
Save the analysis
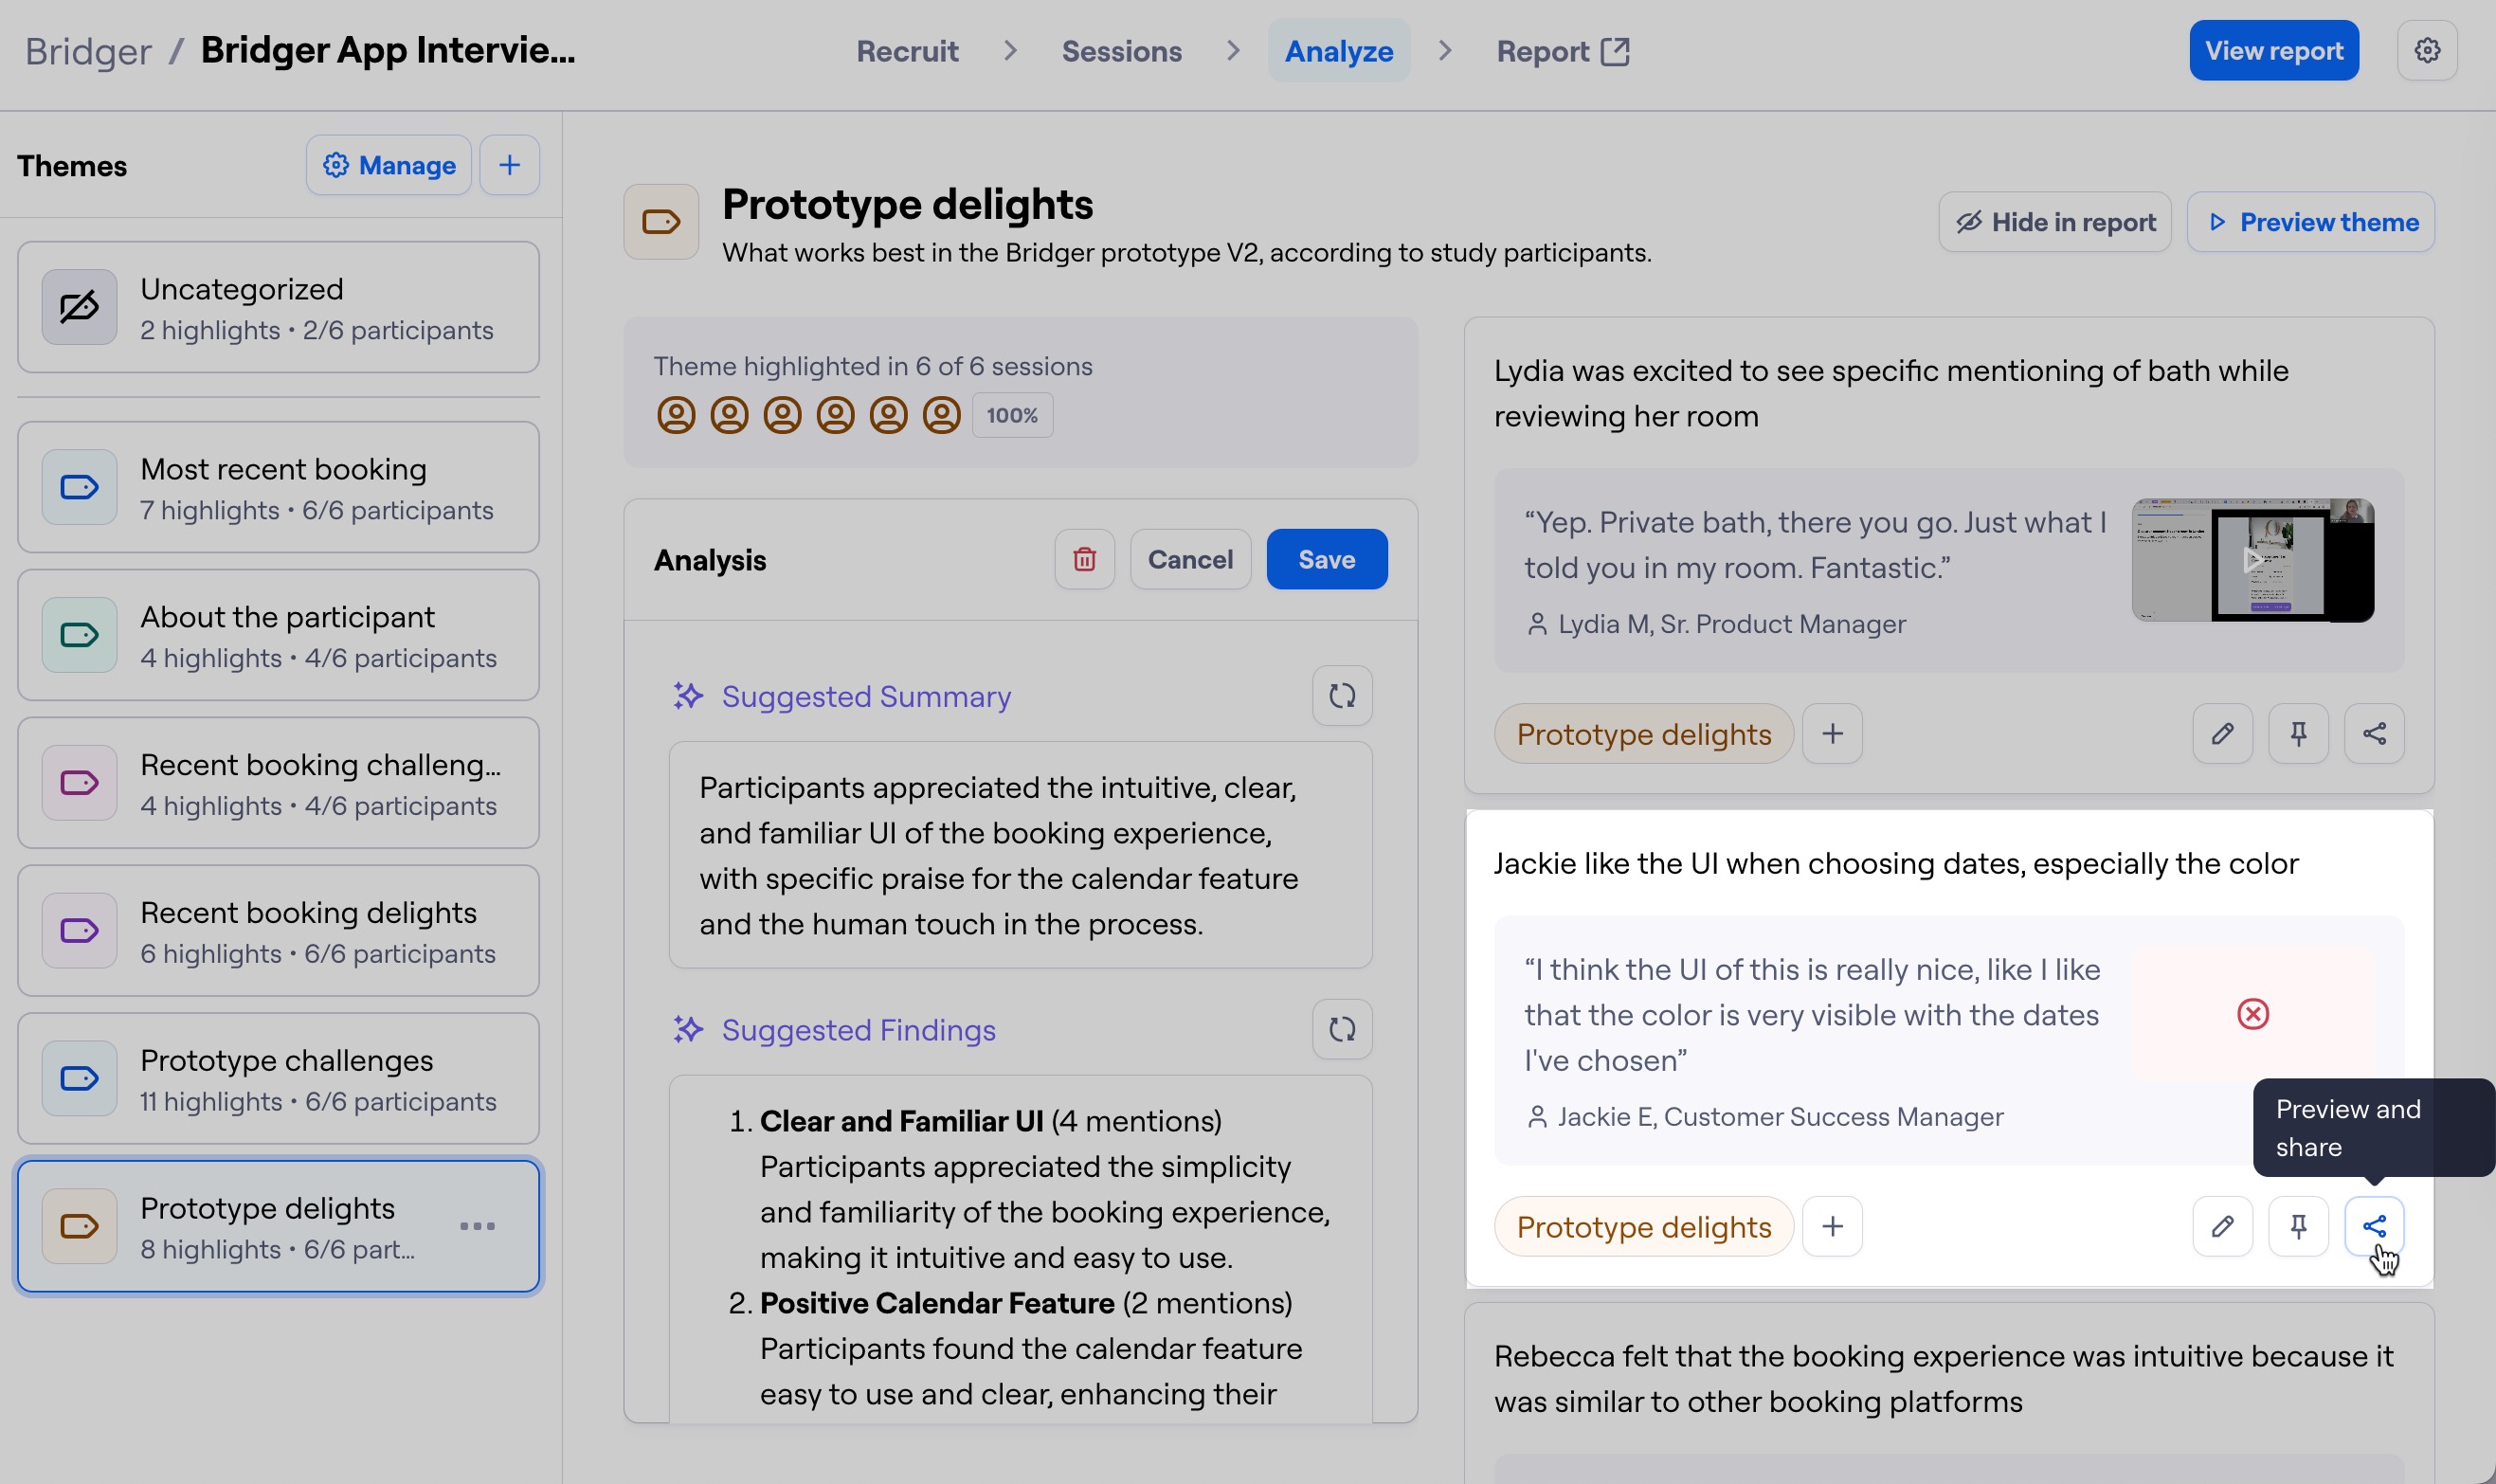pyautogui.click(x=1326, y=559)
